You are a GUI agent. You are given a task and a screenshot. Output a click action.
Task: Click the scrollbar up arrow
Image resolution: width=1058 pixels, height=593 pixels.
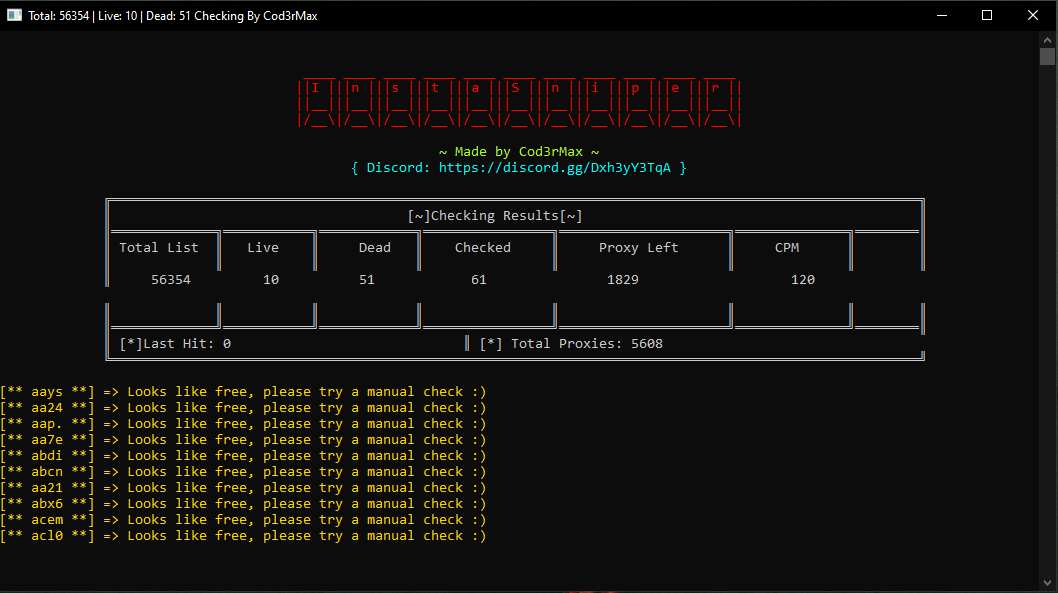pyautogui.click(x=1047, y=40)
